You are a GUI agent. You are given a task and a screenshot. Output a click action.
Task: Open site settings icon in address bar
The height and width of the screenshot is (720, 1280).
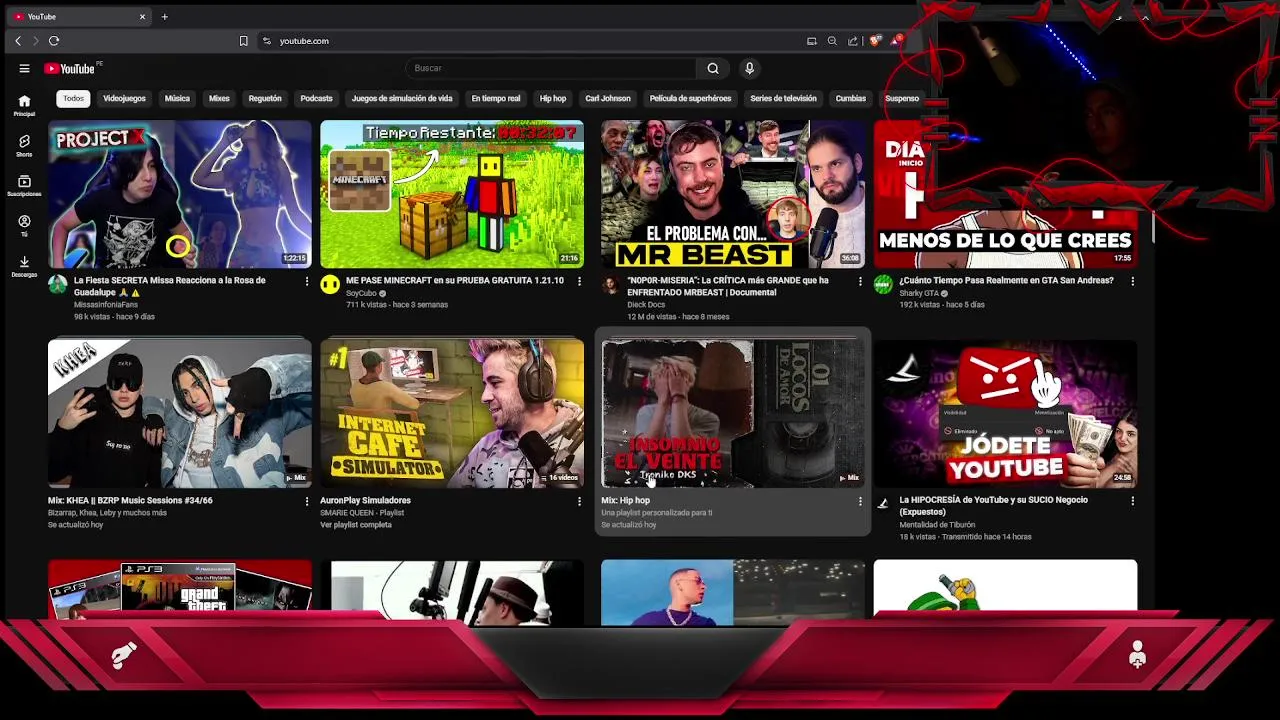coord(266,41)
